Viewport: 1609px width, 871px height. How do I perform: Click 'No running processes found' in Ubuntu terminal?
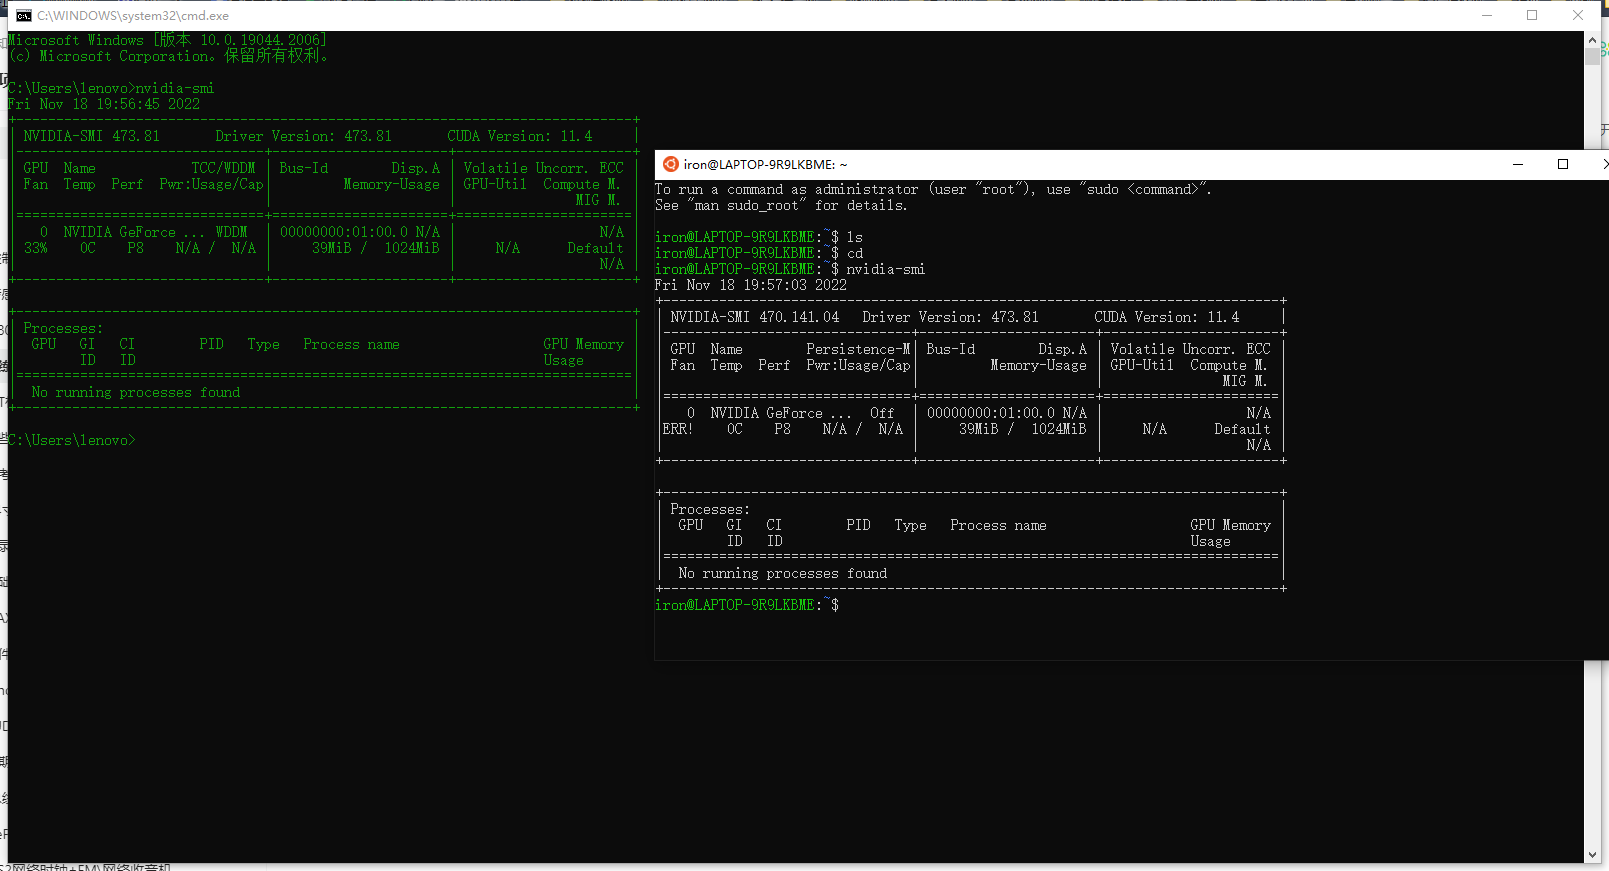(x=783, y=573)
